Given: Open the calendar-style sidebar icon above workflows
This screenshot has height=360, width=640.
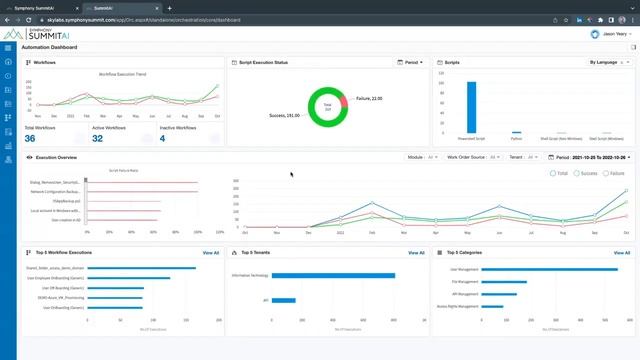Looking at the screenshot, I should [x=8, y=104].
